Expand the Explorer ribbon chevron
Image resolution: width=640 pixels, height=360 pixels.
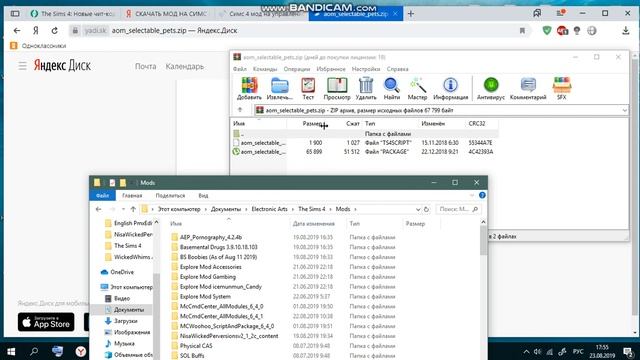[x=472, y=196]
